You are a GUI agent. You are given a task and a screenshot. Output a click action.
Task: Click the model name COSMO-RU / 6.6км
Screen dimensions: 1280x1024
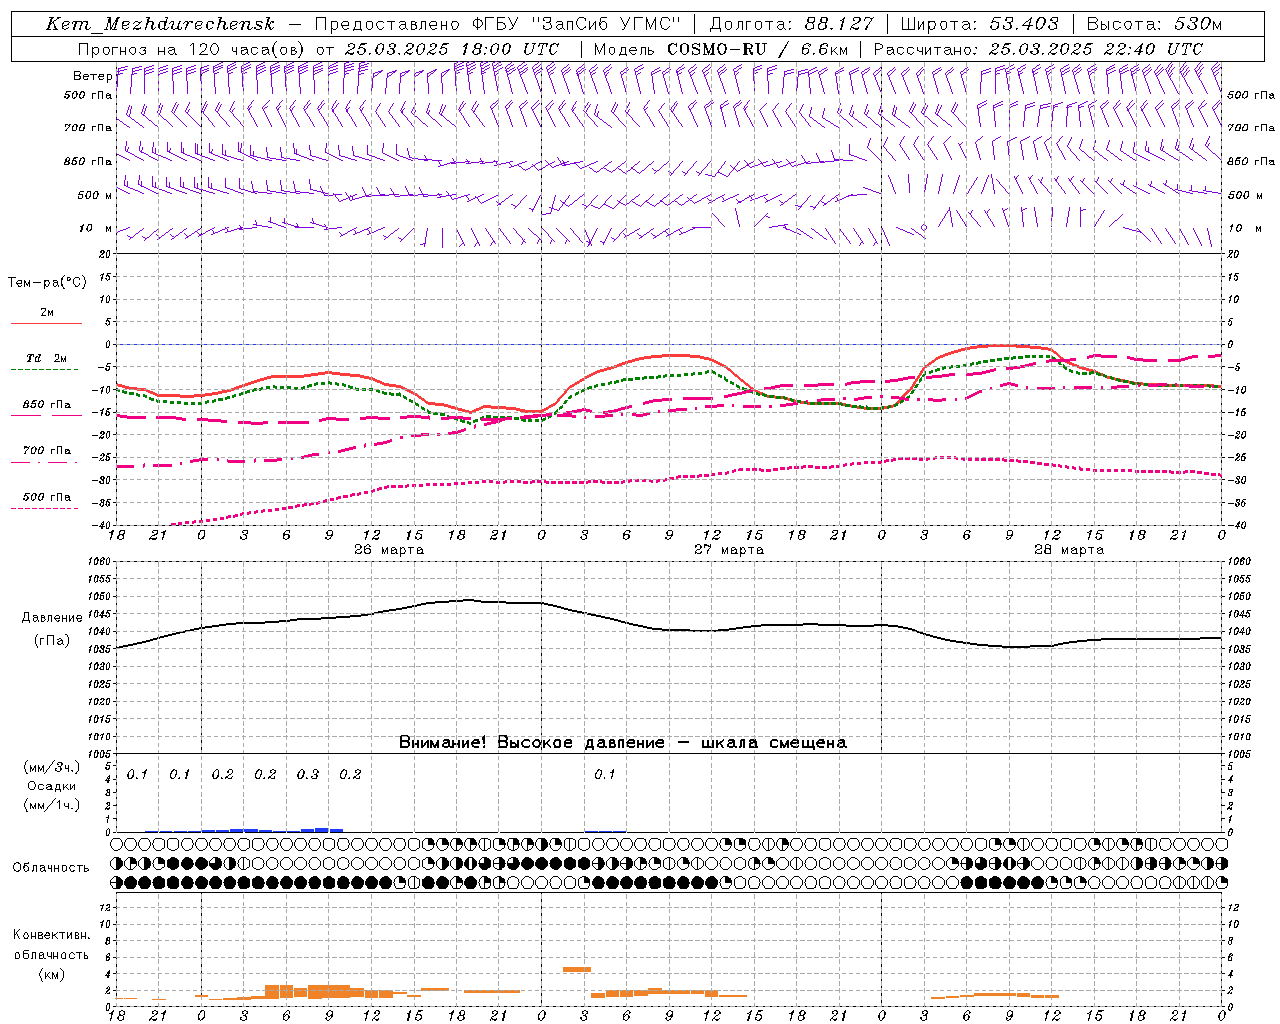click(x=757, y=49)
